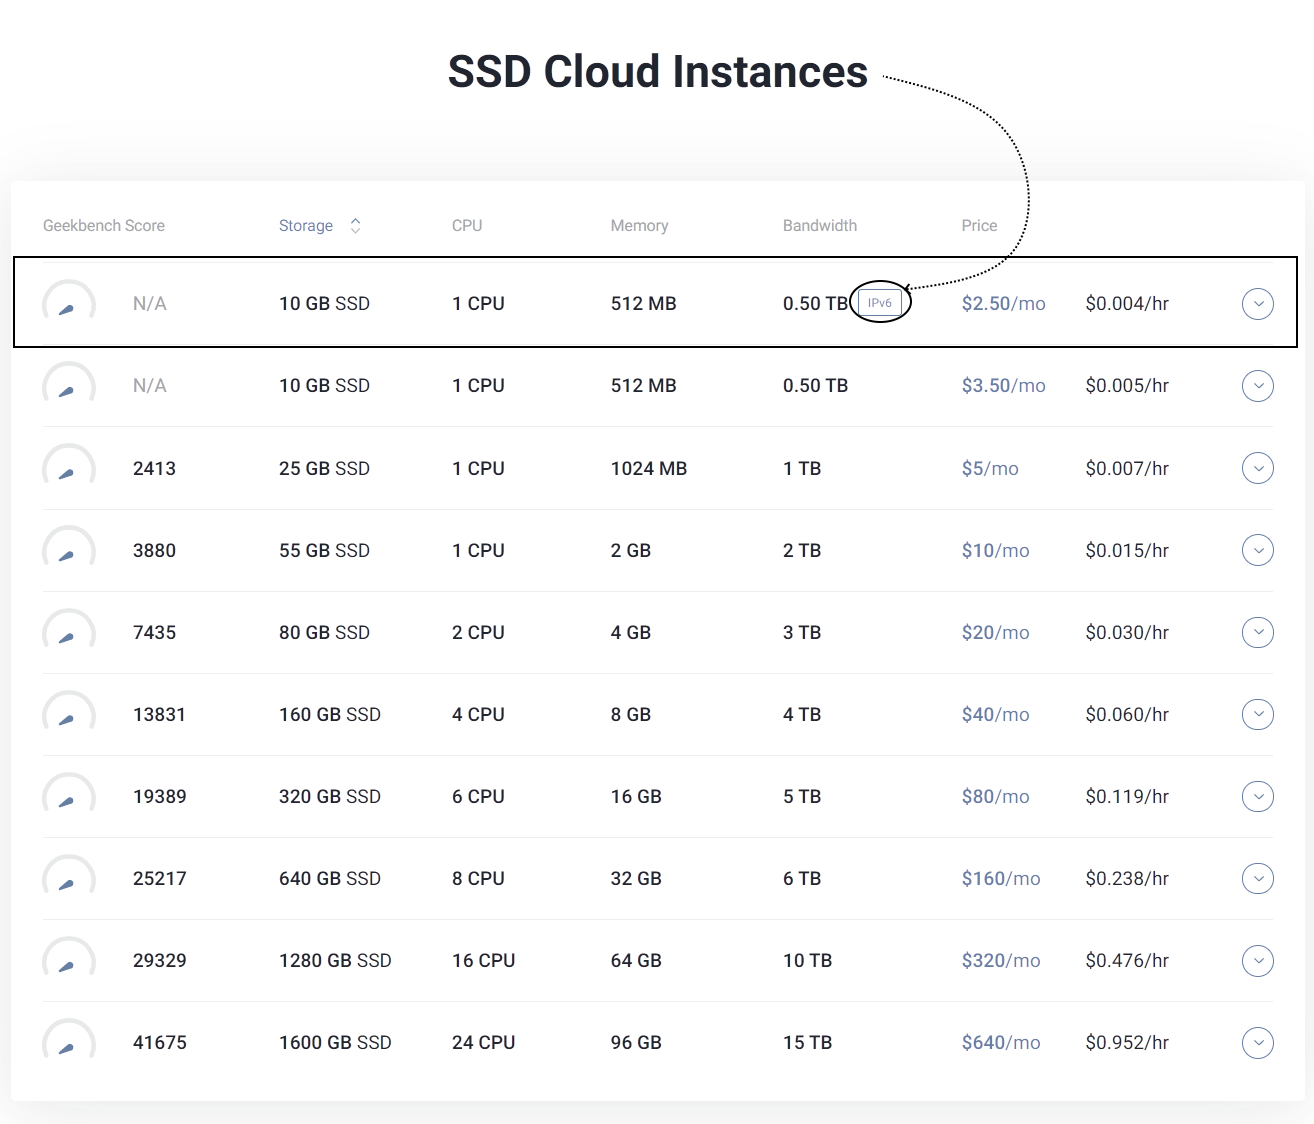
Task: Click the 160 GB SSD storage cell
Action: (329, 715)
